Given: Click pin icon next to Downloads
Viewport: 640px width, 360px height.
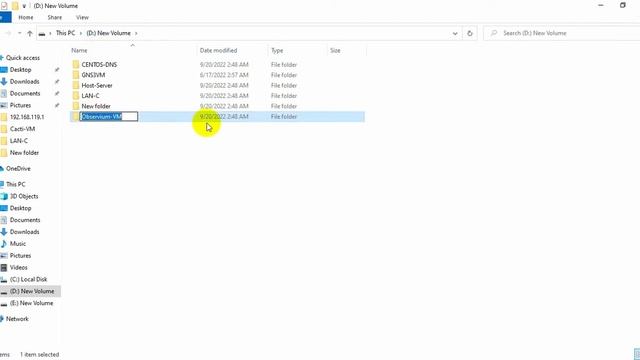Looking at the screenshot, I should coord(57,82).
